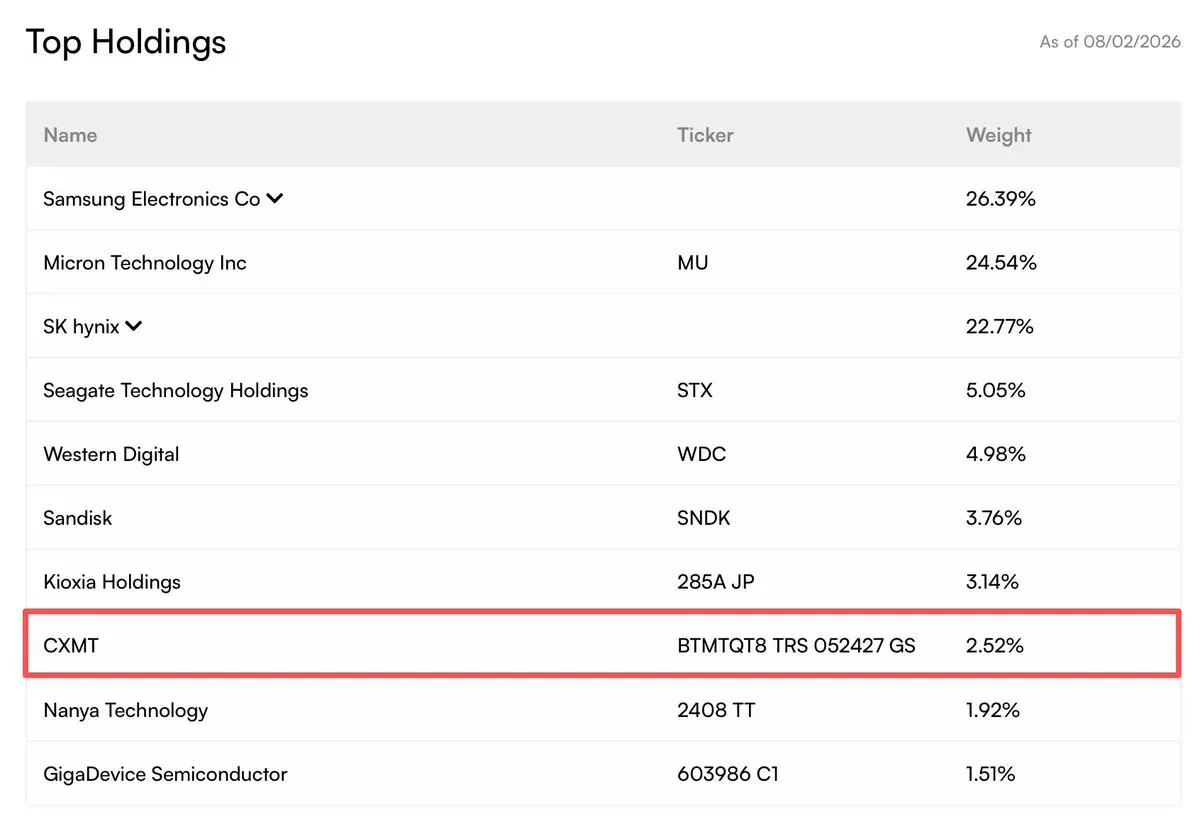The height and width of the screenshot is (817, 1200).
Task: Select the Nanya Technology name
Action: pyautogui.click(x=126, y=710)
